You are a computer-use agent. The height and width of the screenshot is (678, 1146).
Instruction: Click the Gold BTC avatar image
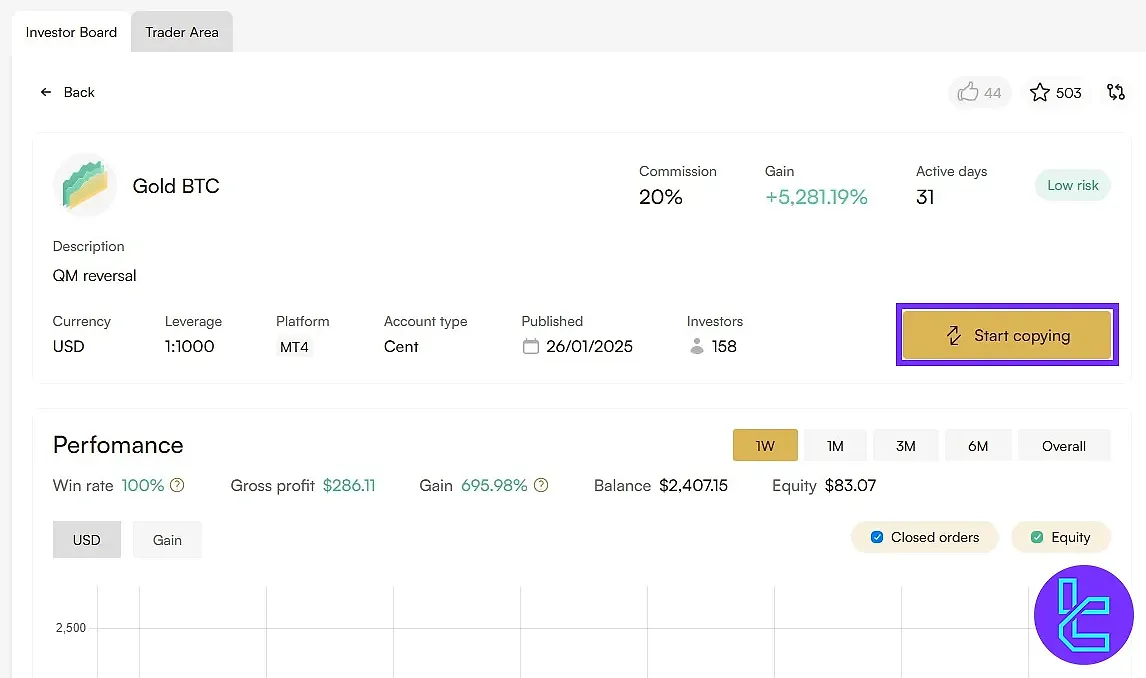click(85, 185)
